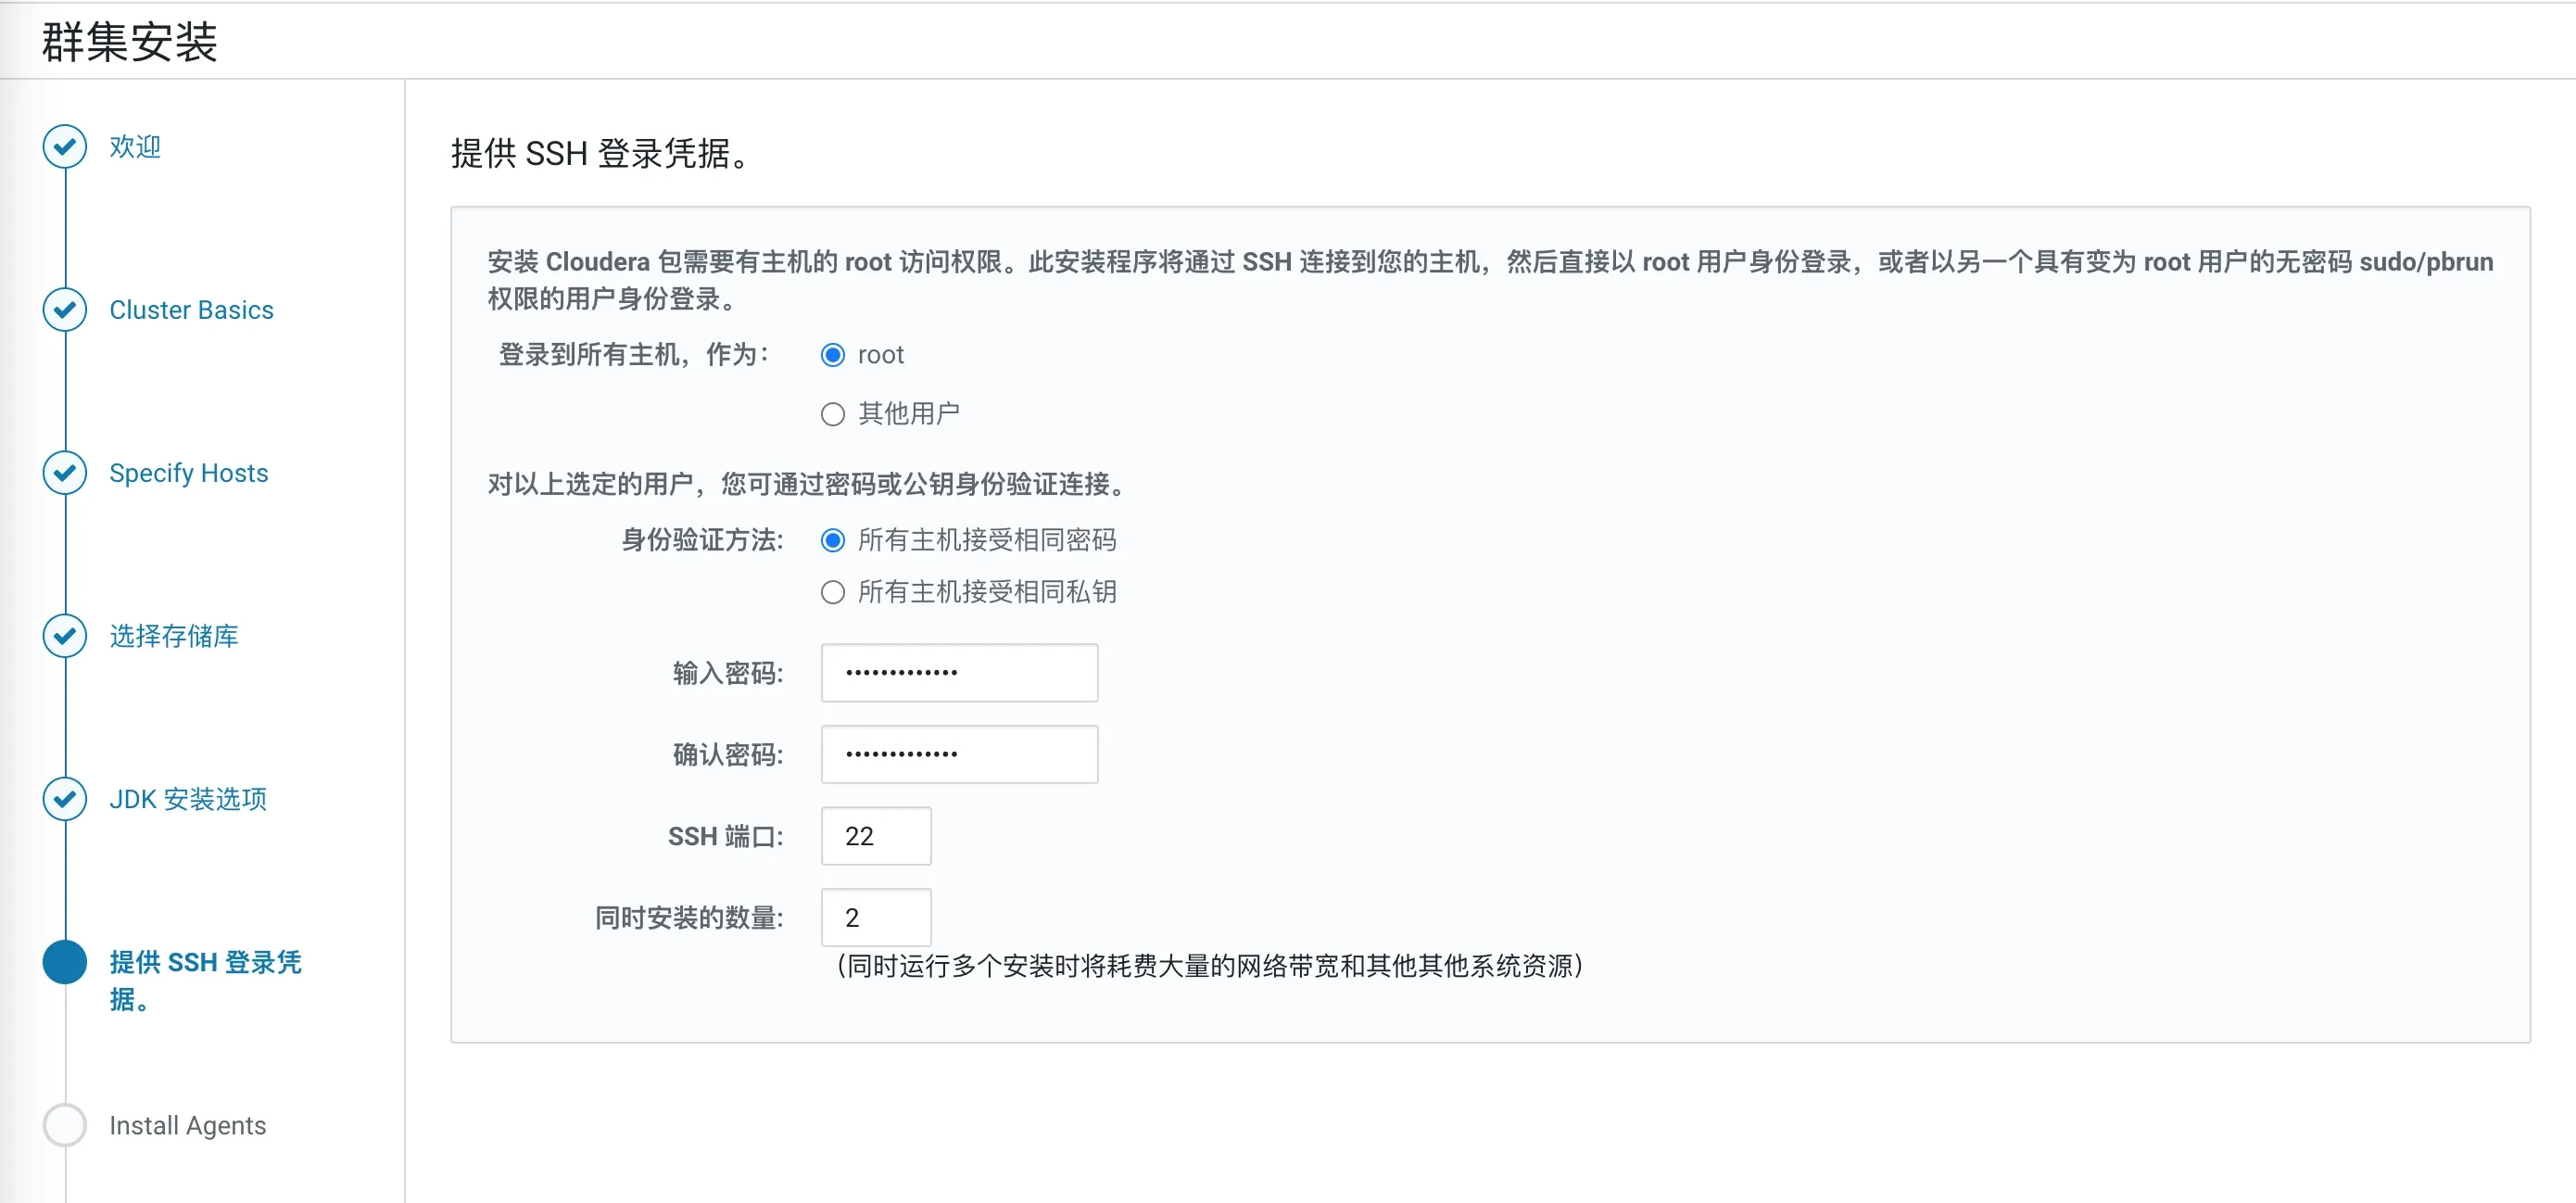Click the SSH 端口 field showing 22

874,836
